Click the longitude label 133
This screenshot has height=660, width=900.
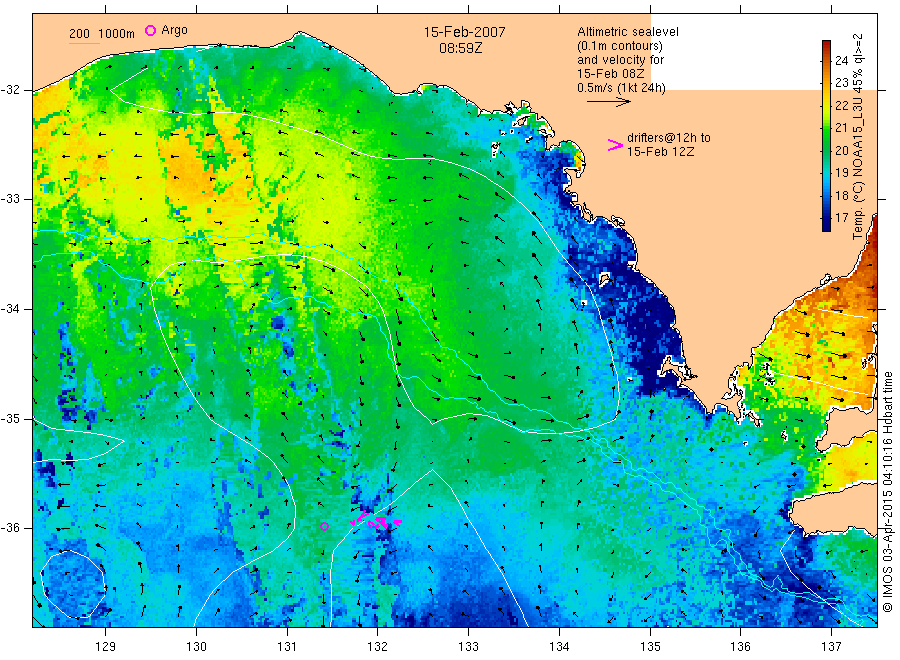pyautogui.click(x=468, y=647)
